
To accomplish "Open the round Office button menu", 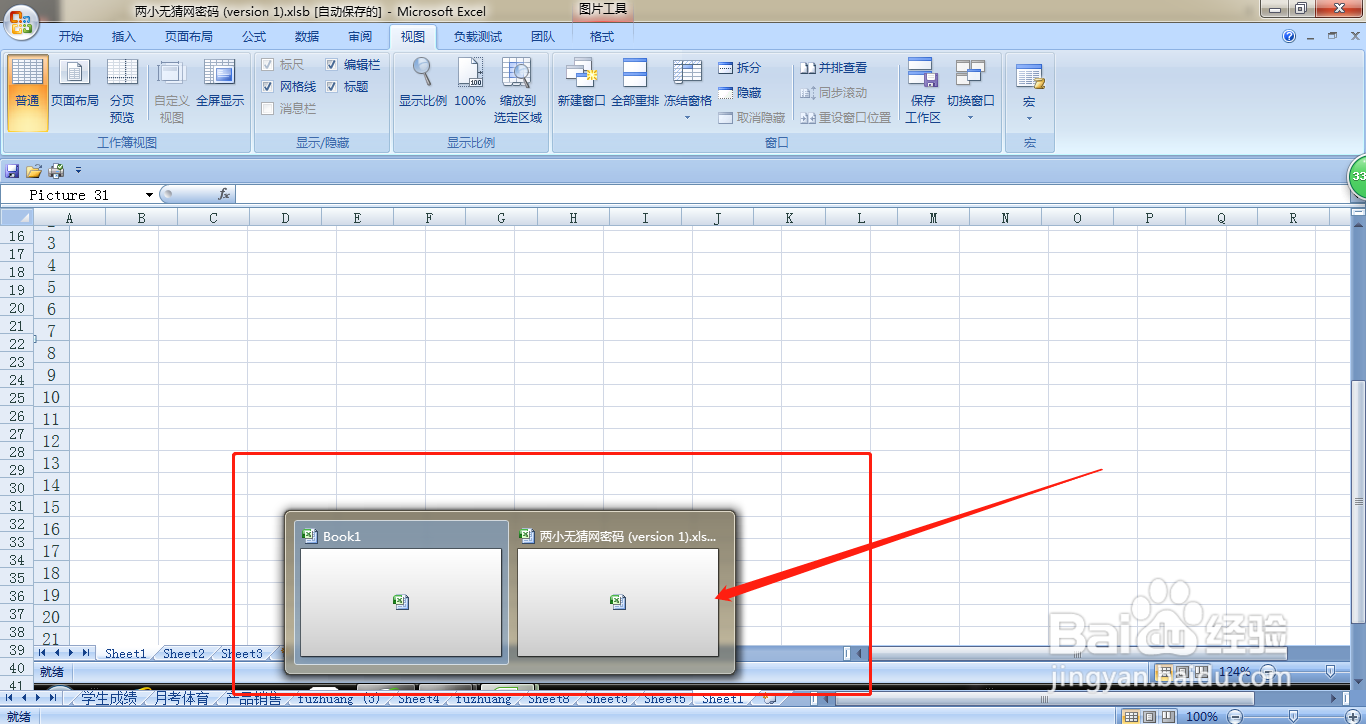I will click(20, 20).
